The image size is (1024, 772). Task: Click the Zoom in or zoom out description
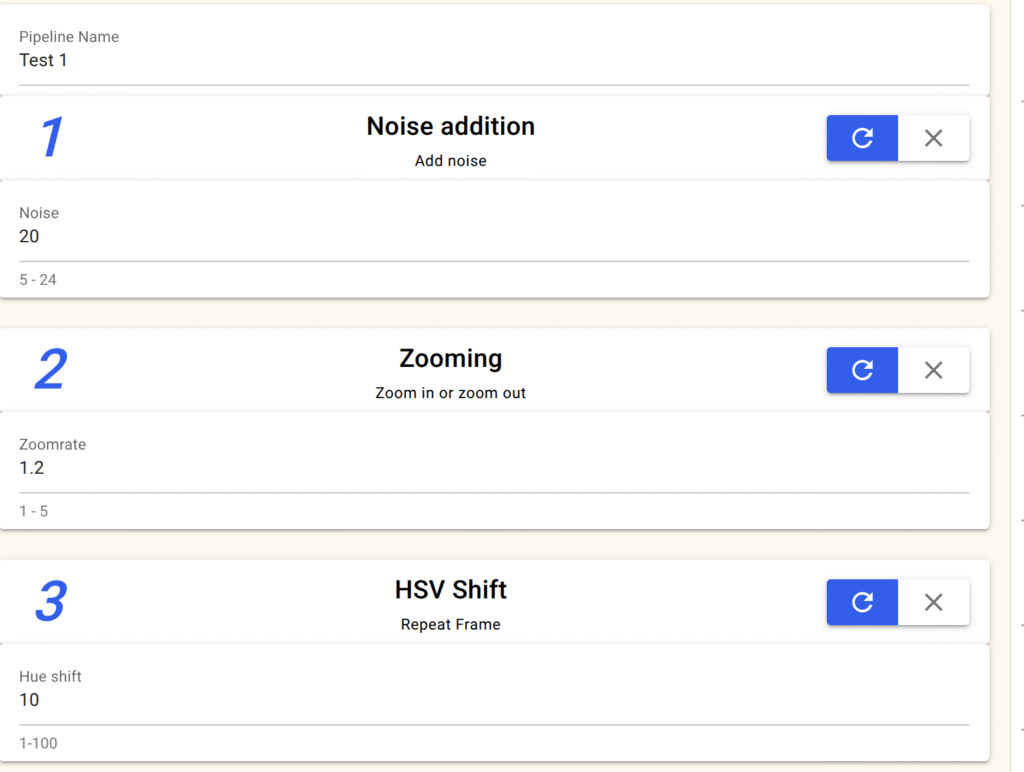[x=450, y=393]
